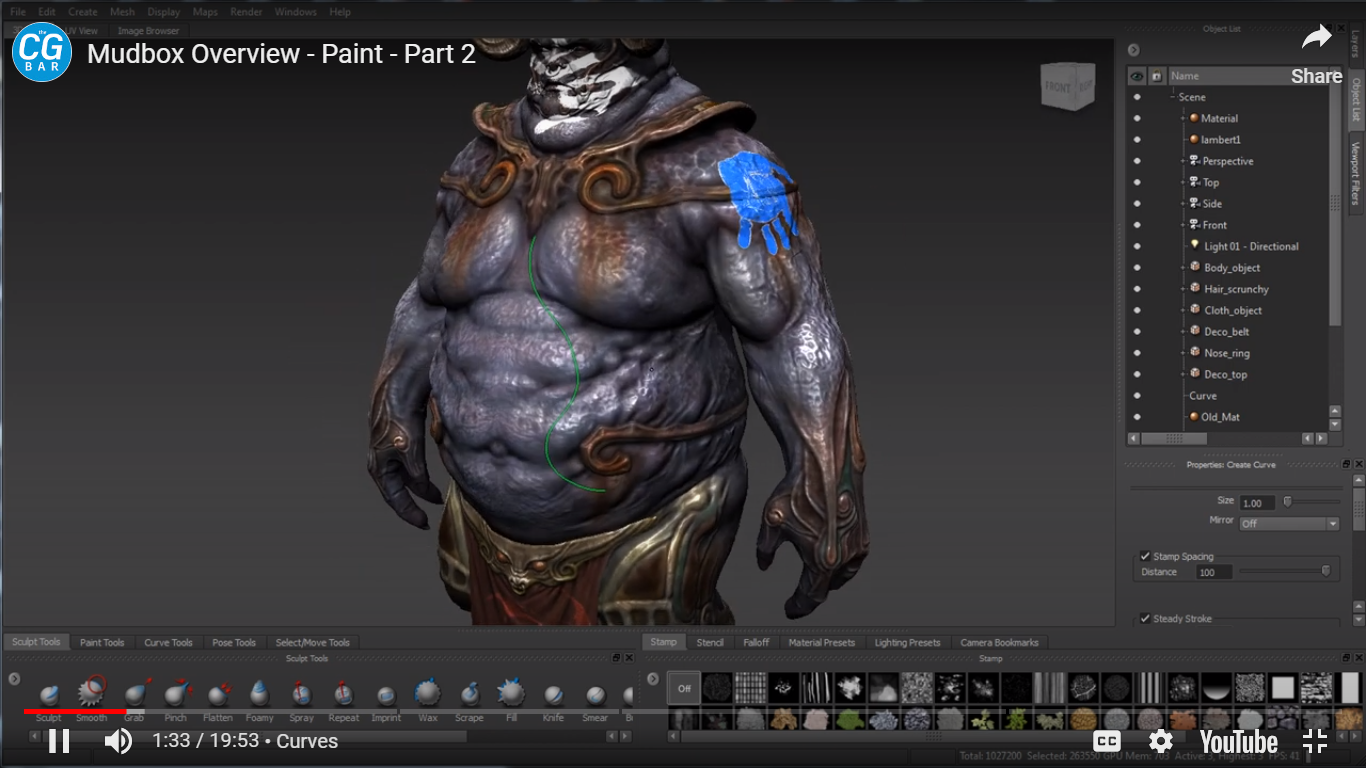The height and width of the screenshot is (768, 1366).
Task: Open the Camera Bookmarks tab
Action: coord(1000,642)
